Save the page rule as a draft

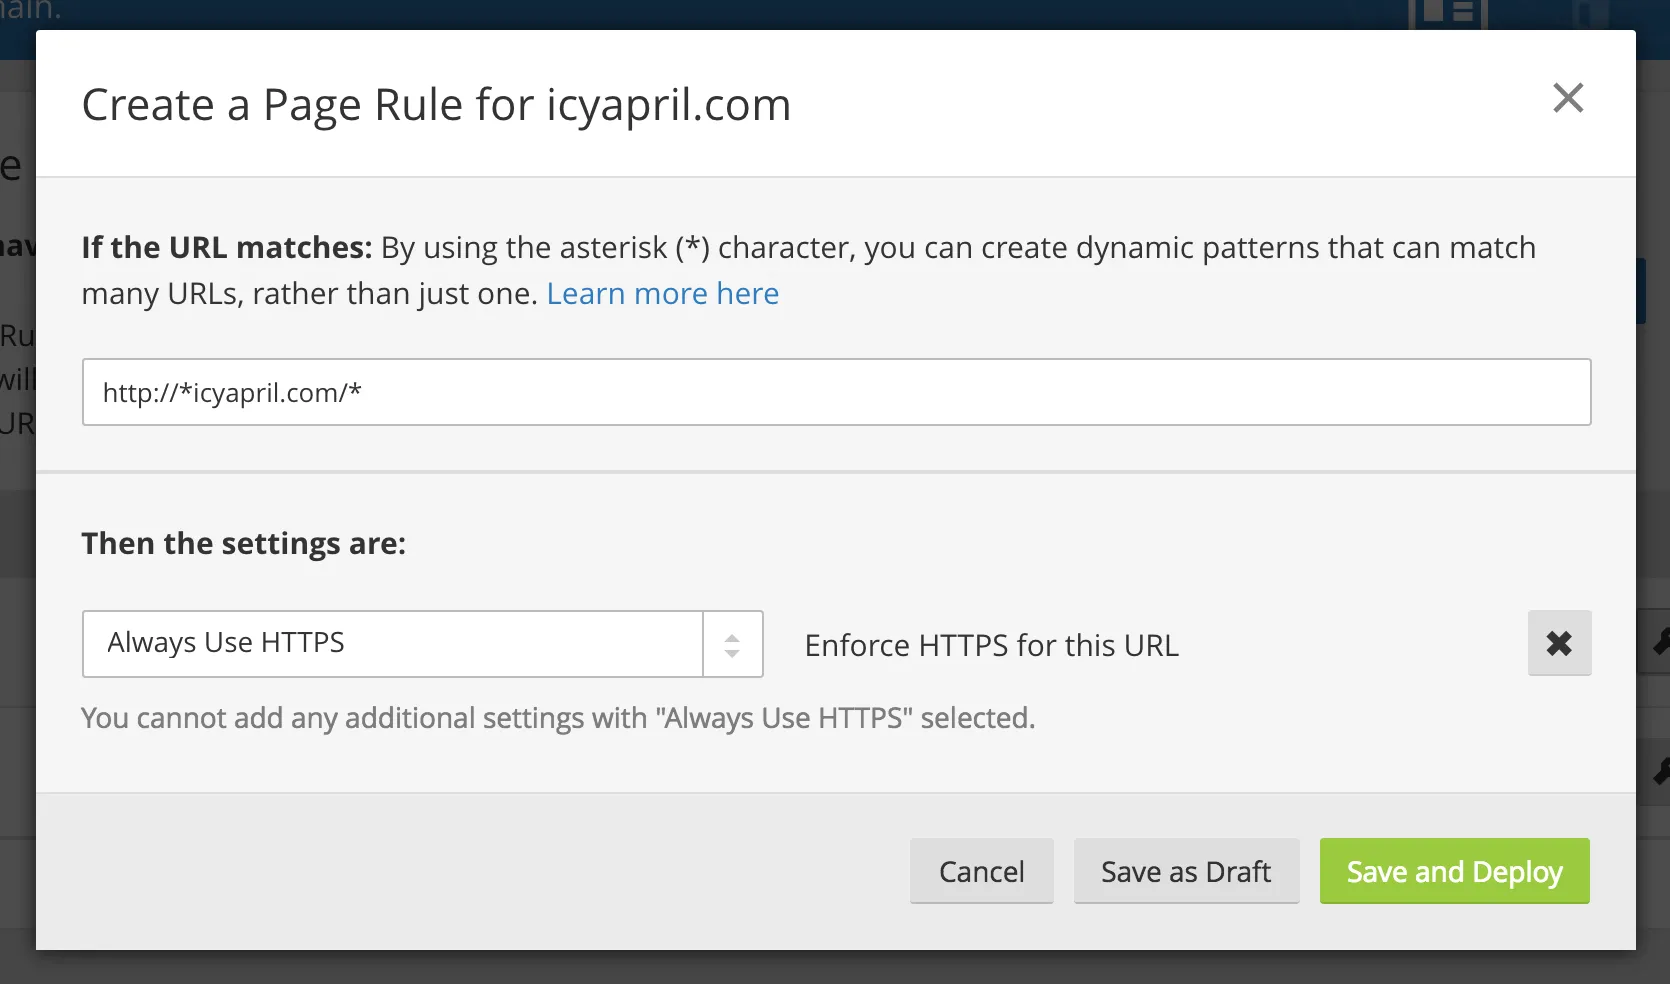click(x=1185, y=871)
